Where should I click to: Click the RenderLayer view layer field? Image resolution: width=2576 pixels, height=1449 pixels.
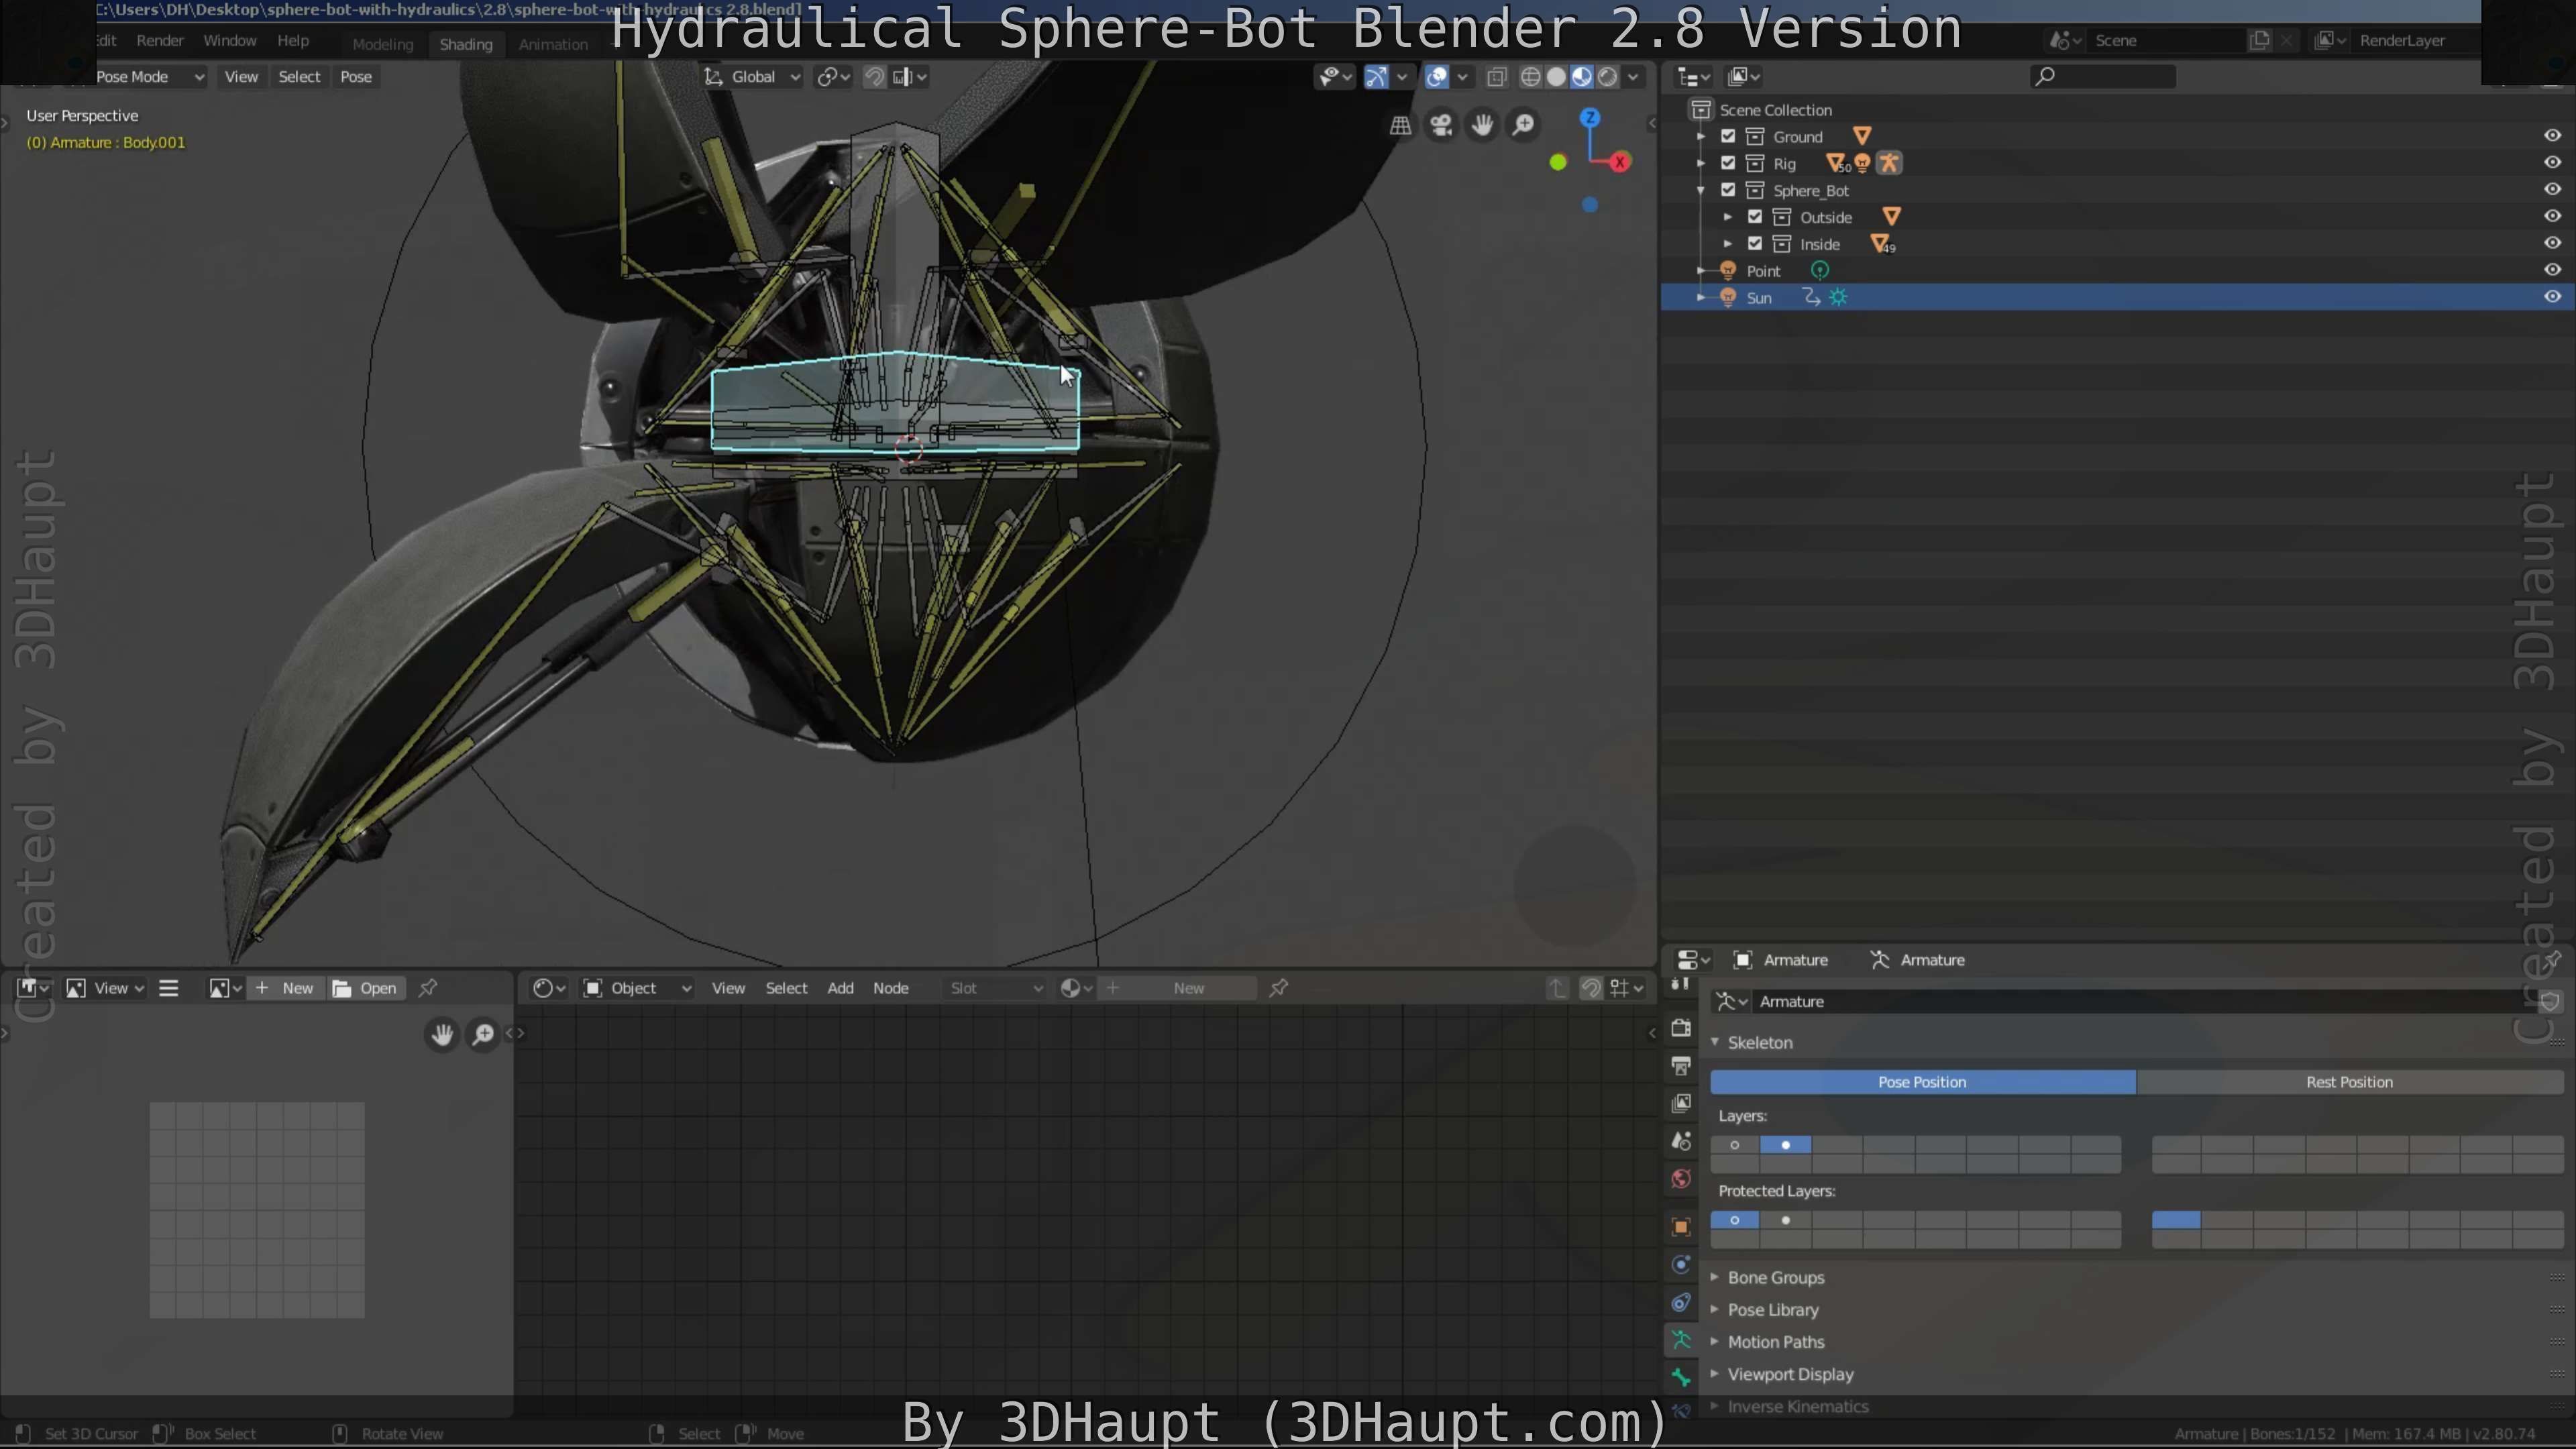2415,41
